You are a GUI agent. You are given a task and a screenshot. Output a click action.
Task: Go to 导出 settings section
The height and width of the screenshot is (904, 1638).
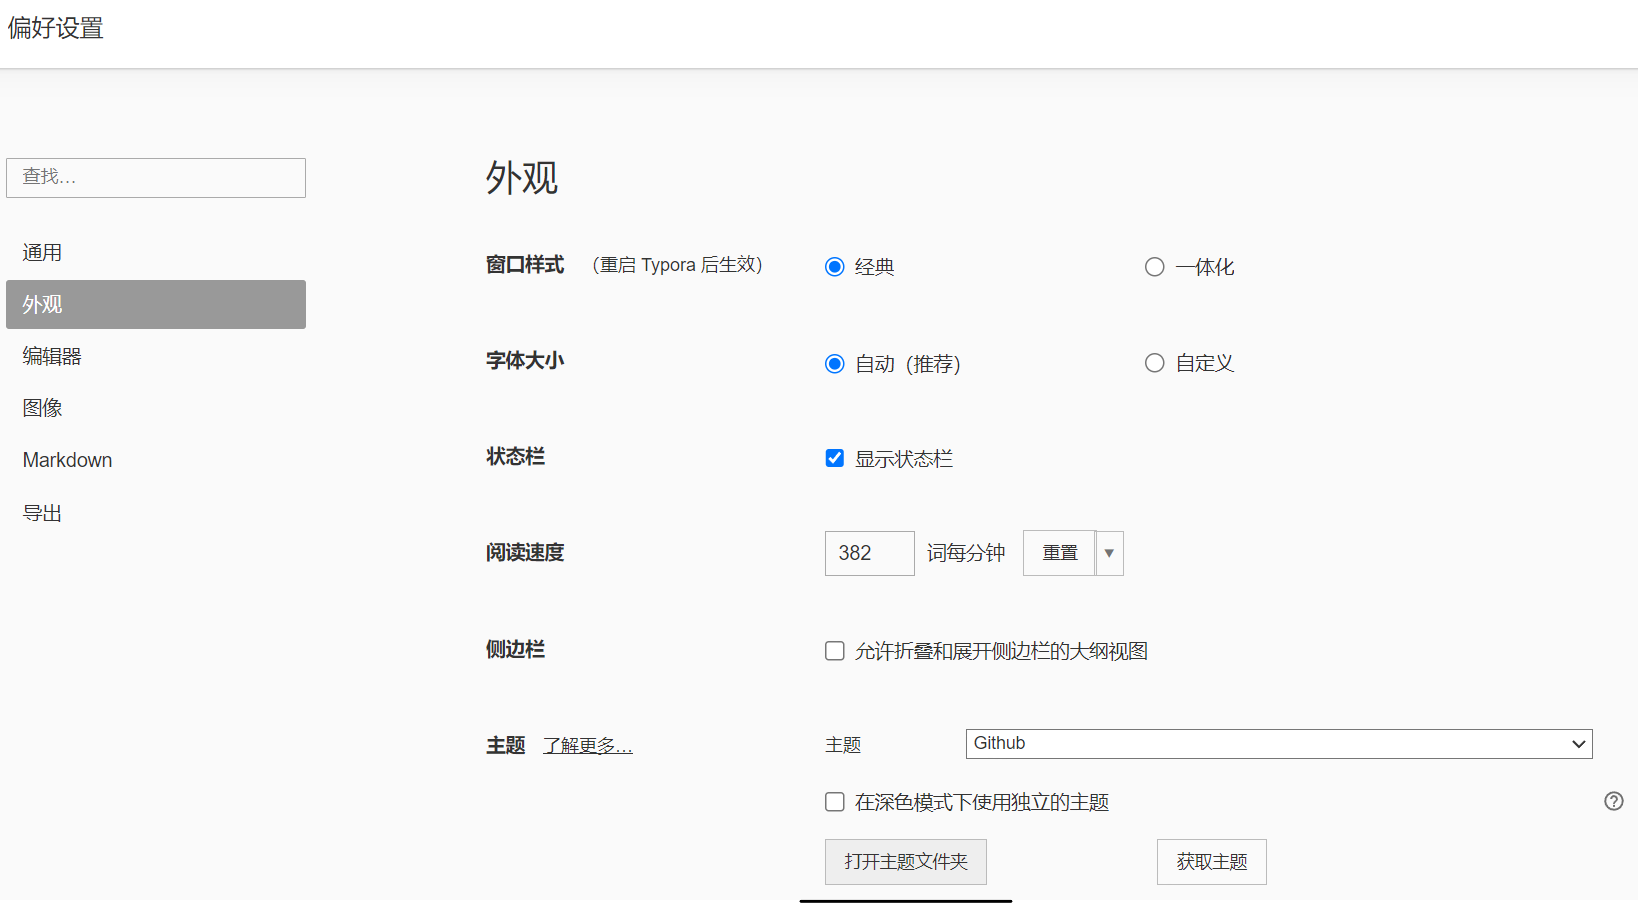pos(156,513)
